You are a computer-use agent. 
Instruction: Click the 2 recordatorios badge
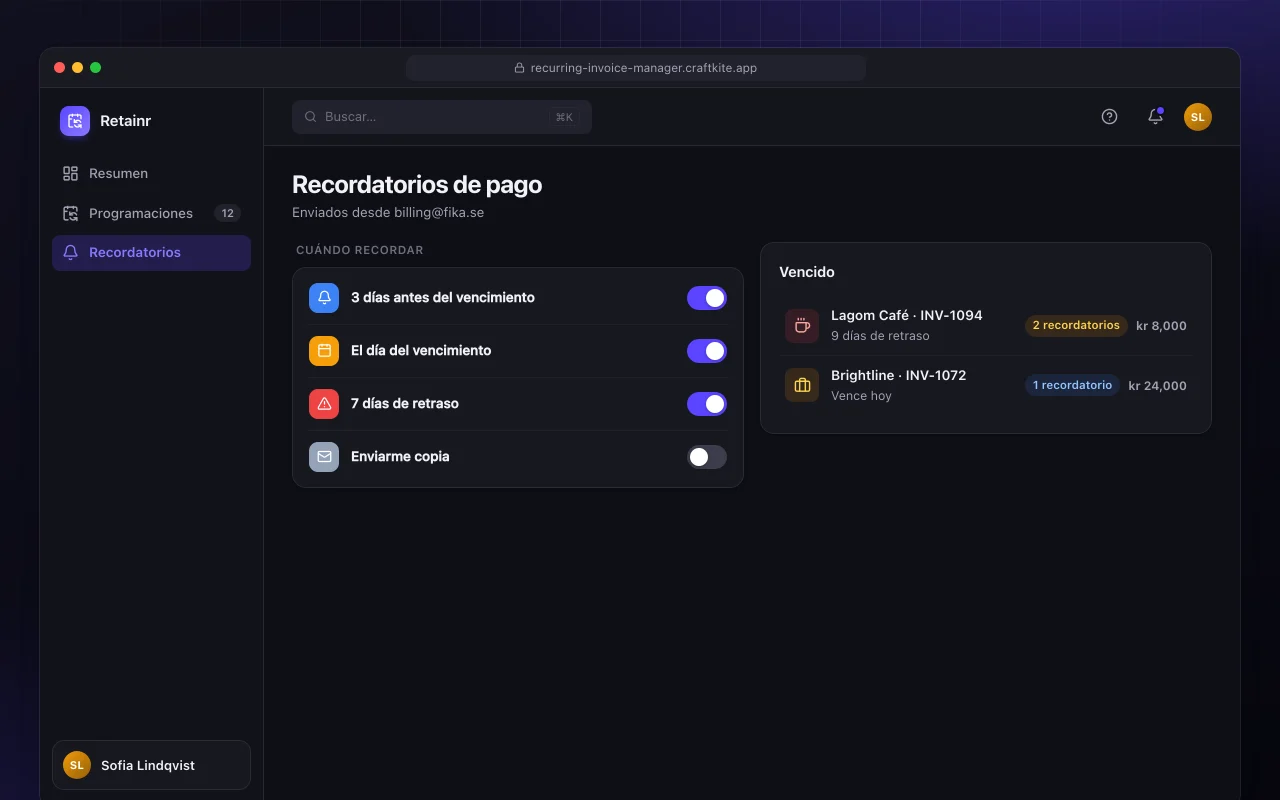tap(1076, 326)
